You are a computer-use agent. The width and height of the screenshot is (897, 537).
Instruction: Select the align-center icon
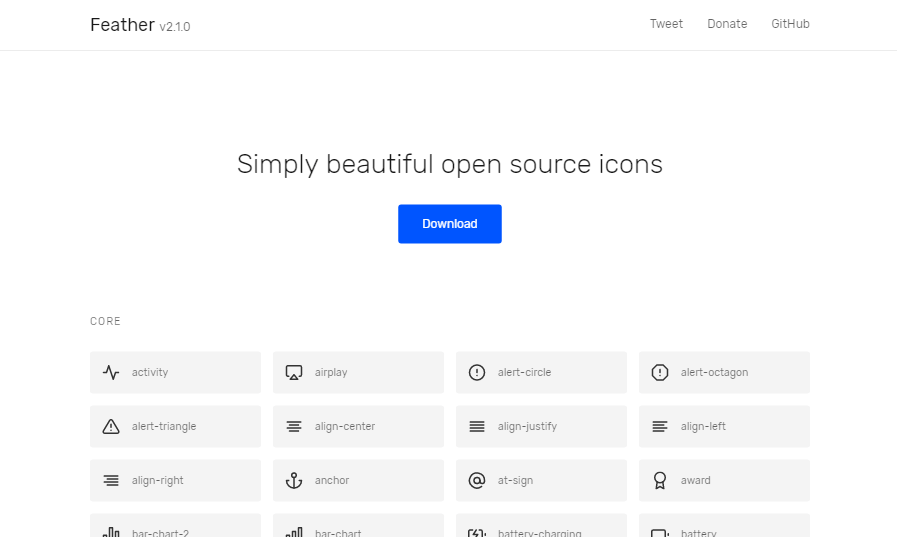[294, 427]
